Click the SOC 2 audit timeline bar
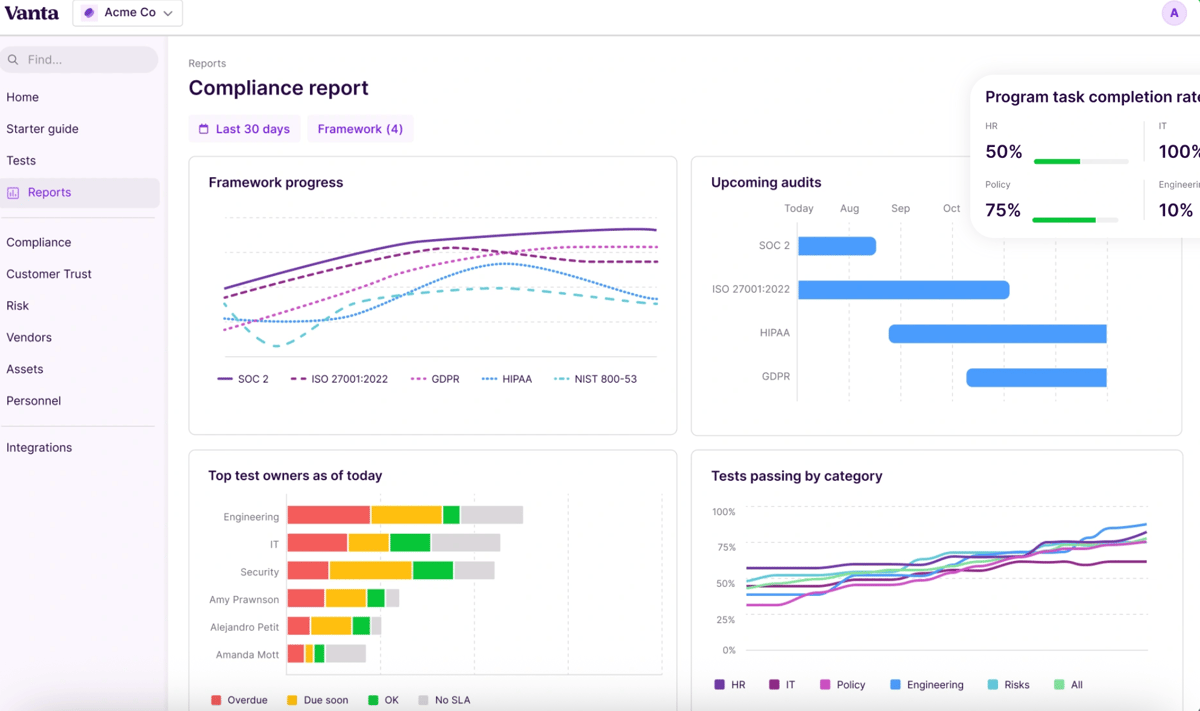Image resolution: width=1200 pixels, height=711 pixels. tap(837, 246)
